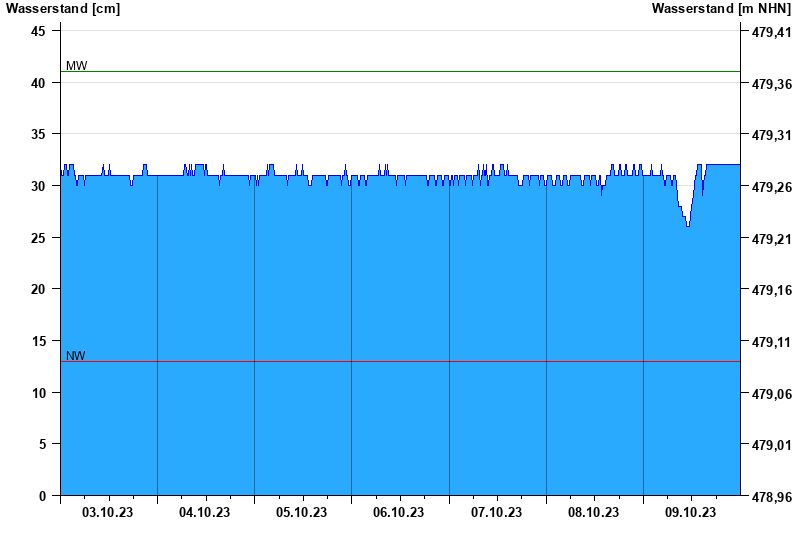Click the right axis value 479,21
This screenshot has height=550, width=800.
(772, 239)
